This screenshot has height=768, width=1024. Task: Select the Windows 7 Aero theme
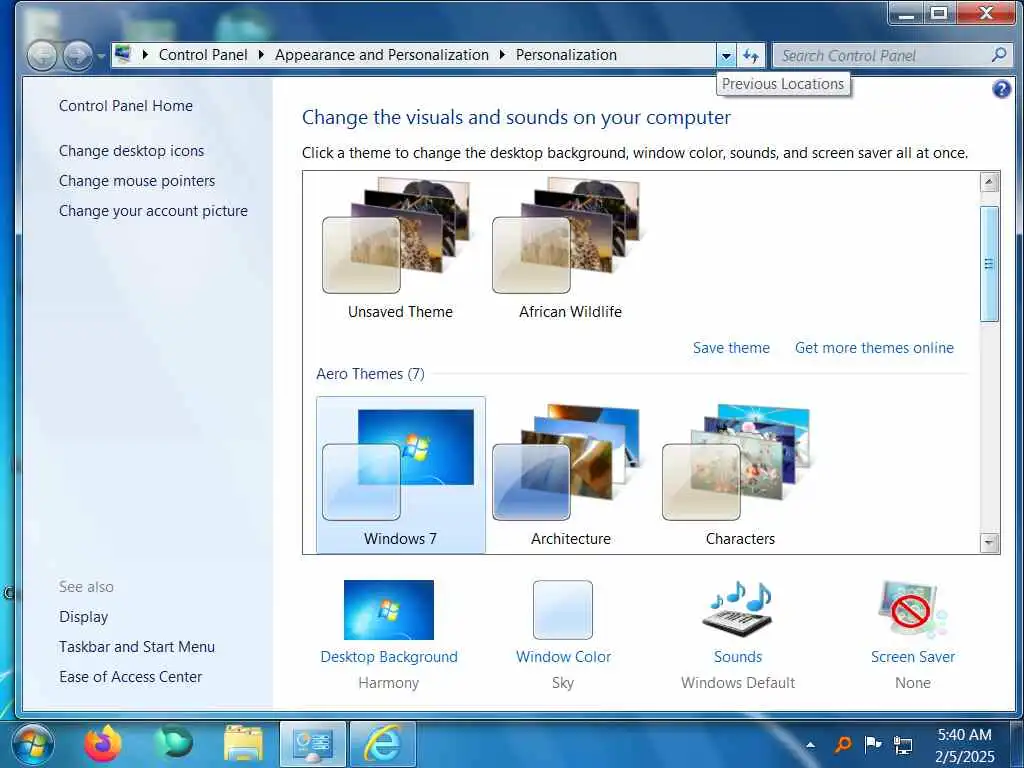pyautogui.click(x=400, y=475)
